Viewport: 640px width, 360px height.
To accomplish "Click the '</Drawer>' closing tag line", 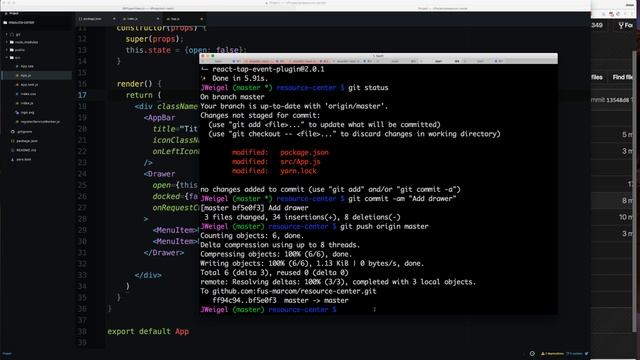I will click(164, 253).
